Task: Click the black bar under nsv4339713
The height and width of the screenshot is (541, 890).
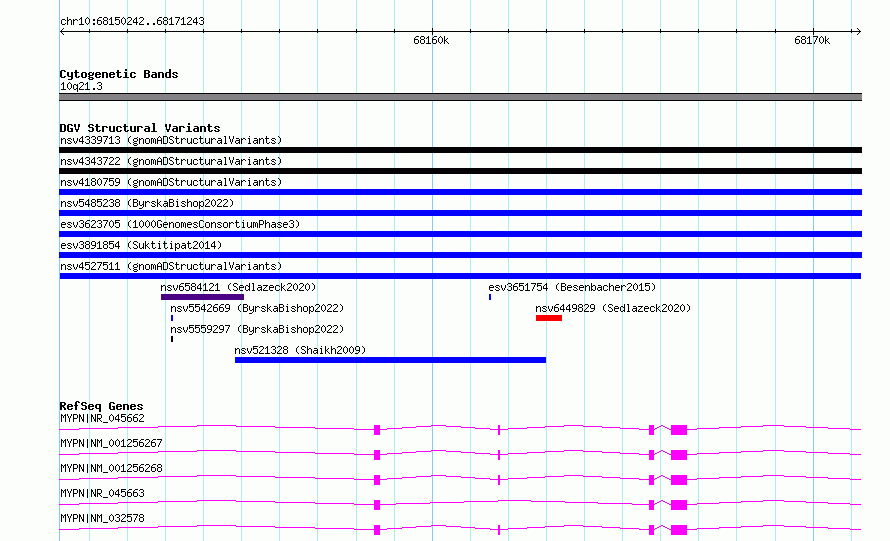Action: pyautogui.click(x=460, y=150)
